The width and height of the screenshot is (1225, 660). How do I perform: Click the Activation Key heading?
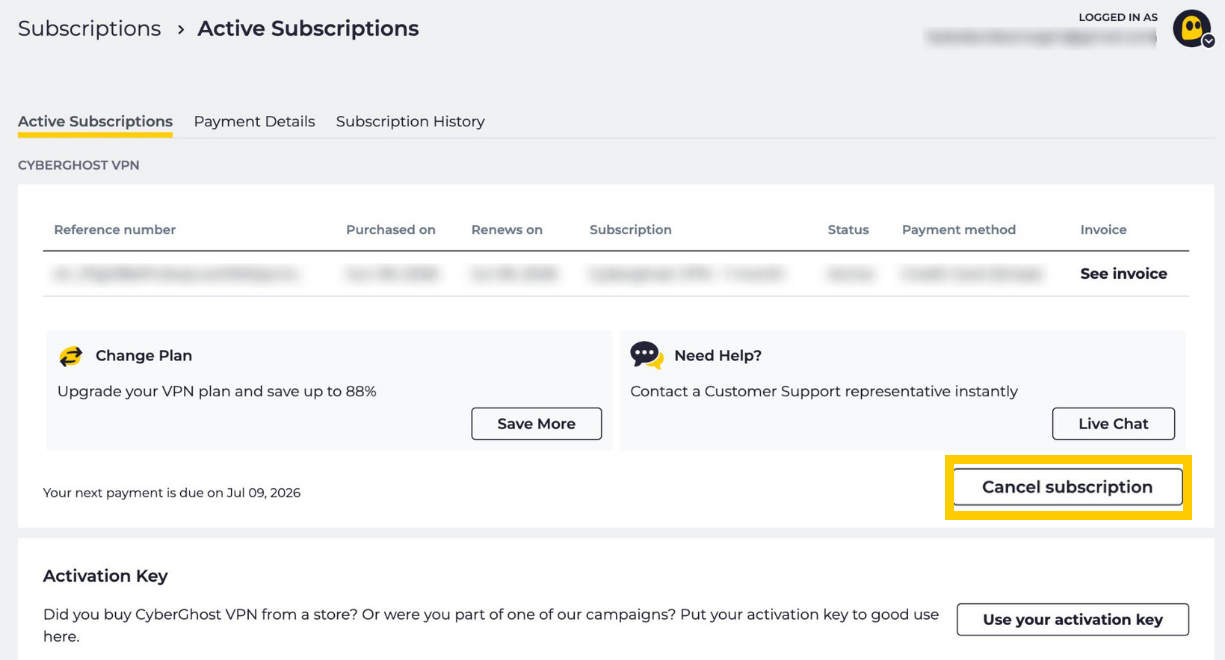tap(105, 576)
